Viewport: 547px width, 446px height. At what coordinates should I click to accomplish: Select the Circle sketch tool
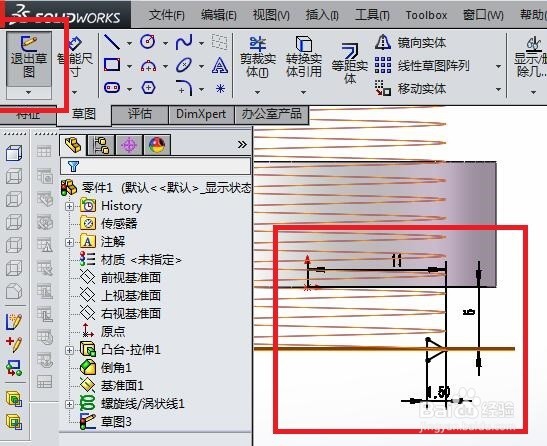(148, 42)
